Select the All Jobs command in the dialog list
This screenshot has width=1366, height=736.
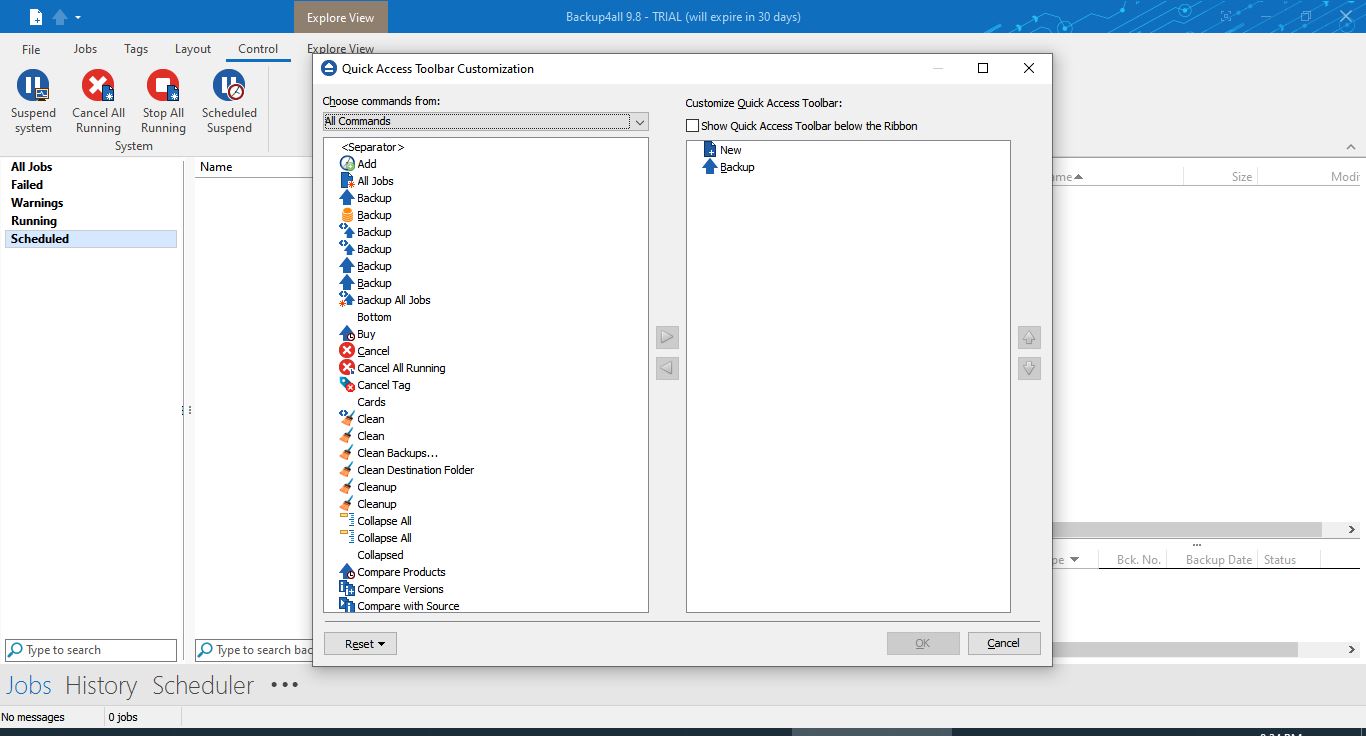click(x=366, y=181)
